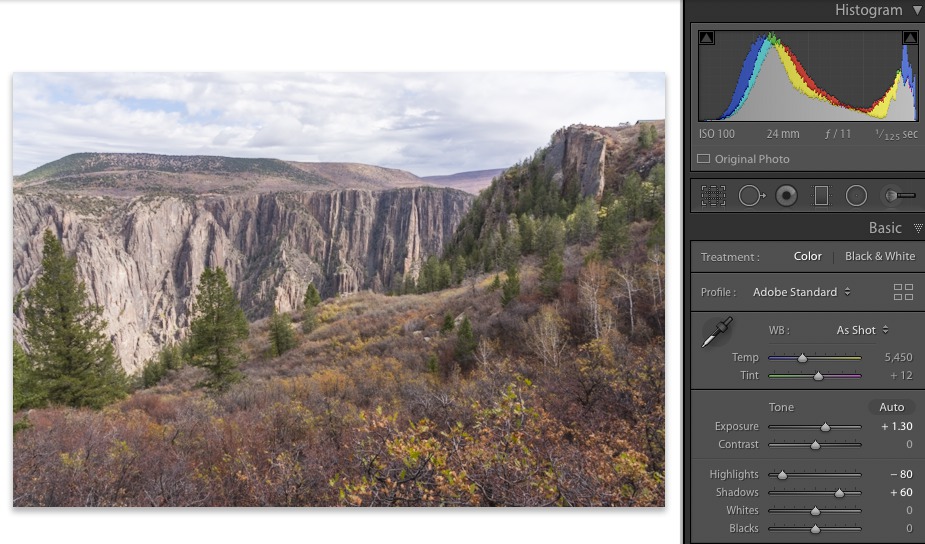
Task: Click the Highlights label
Action: click(734, 474)
